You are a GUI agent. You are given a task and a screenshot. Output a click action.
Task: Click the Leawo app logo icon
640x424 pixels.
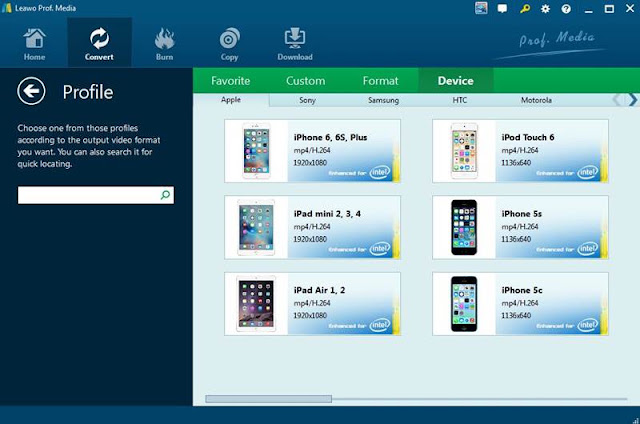click(7, 8)
